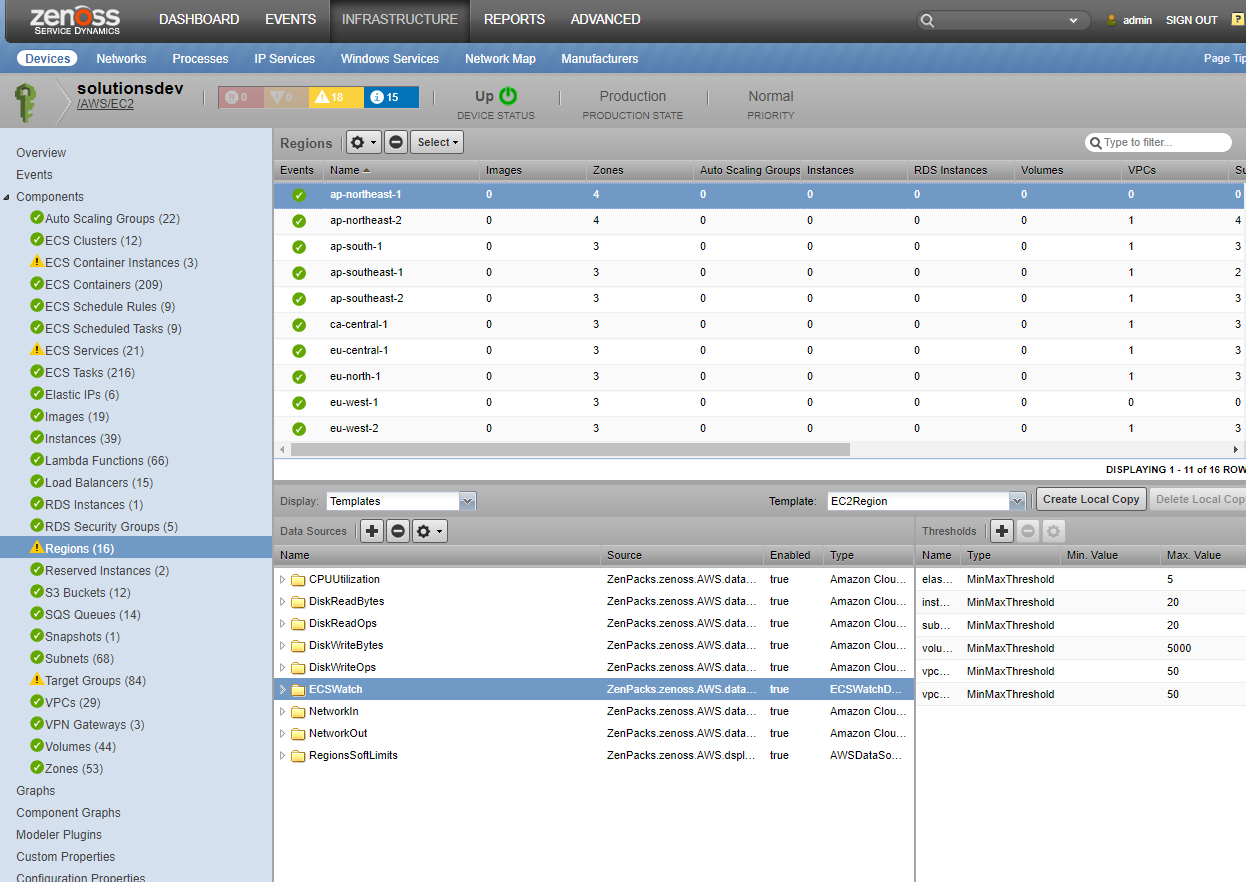Click the header search input field

(1002, 20)
